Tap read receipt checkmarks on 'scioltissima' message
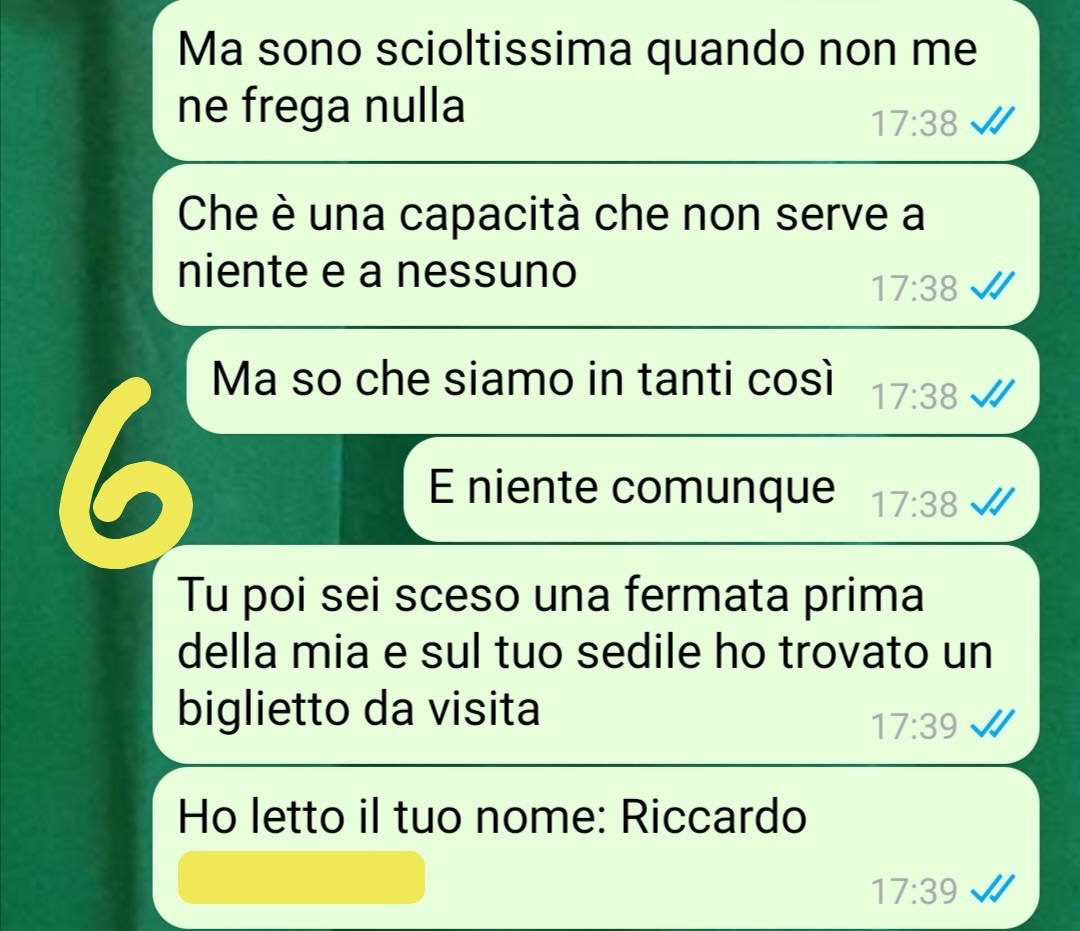The width and height of the screenshot is (1080, 931). coord(993,123)
